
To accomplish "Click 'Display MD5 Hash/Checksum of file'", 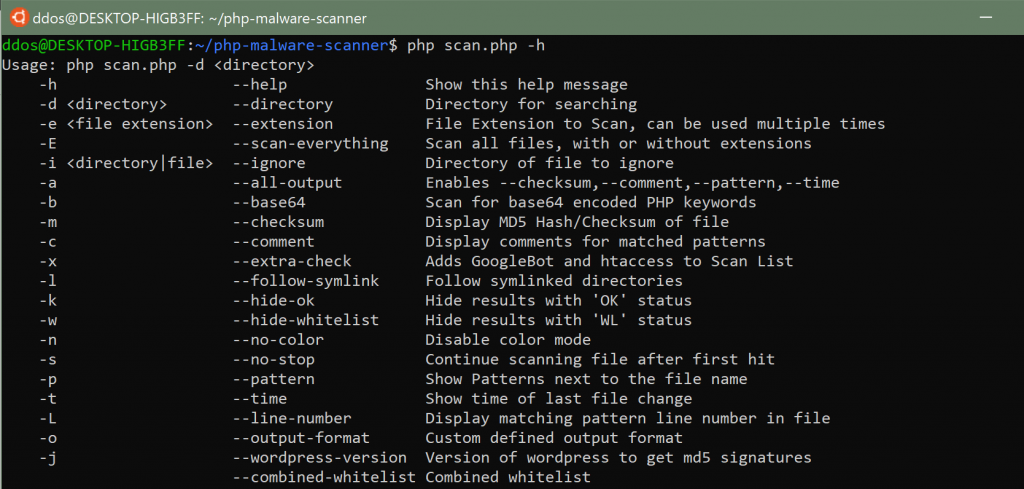I will coord(577,222).
